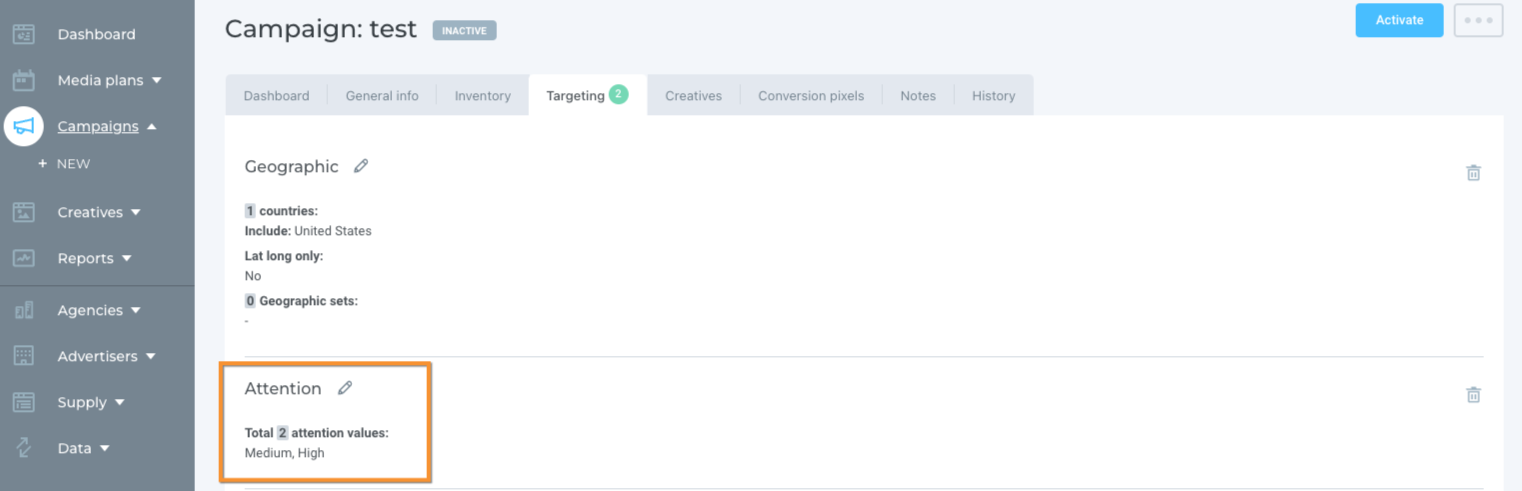Click the NEW campaign link
This screenshot has width=1522, height=491.
pyautogui.click(x=73, y=163)
